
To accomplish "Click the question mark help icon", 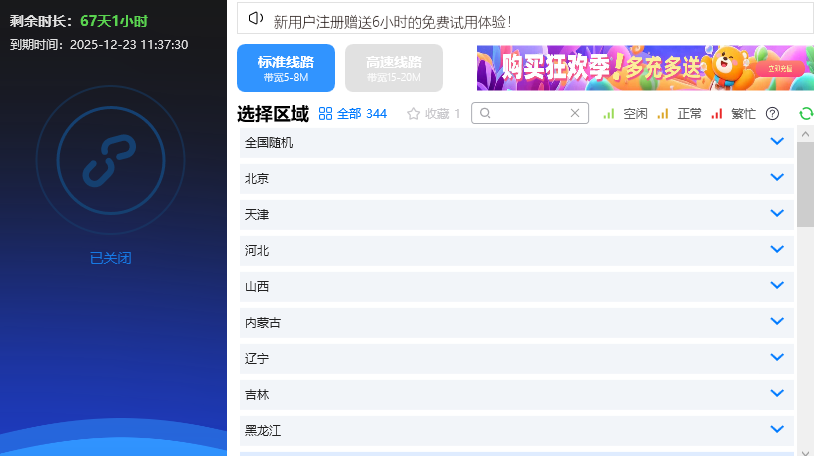I will pyautogui.click(x=772, y=114).
